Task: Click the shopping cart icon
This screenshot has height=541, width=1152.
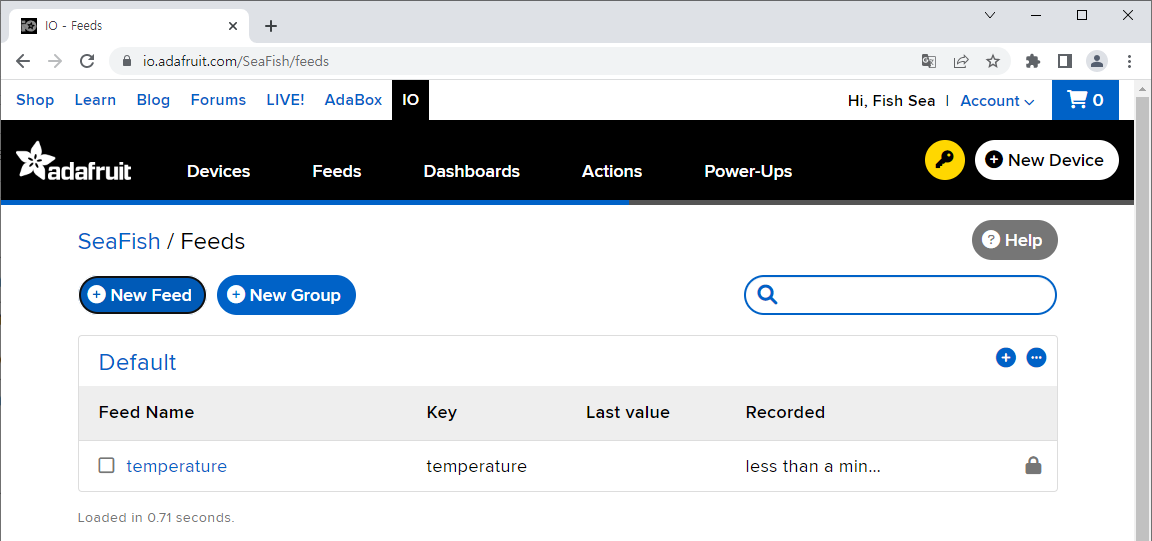Action: (x=1076, y=100)
